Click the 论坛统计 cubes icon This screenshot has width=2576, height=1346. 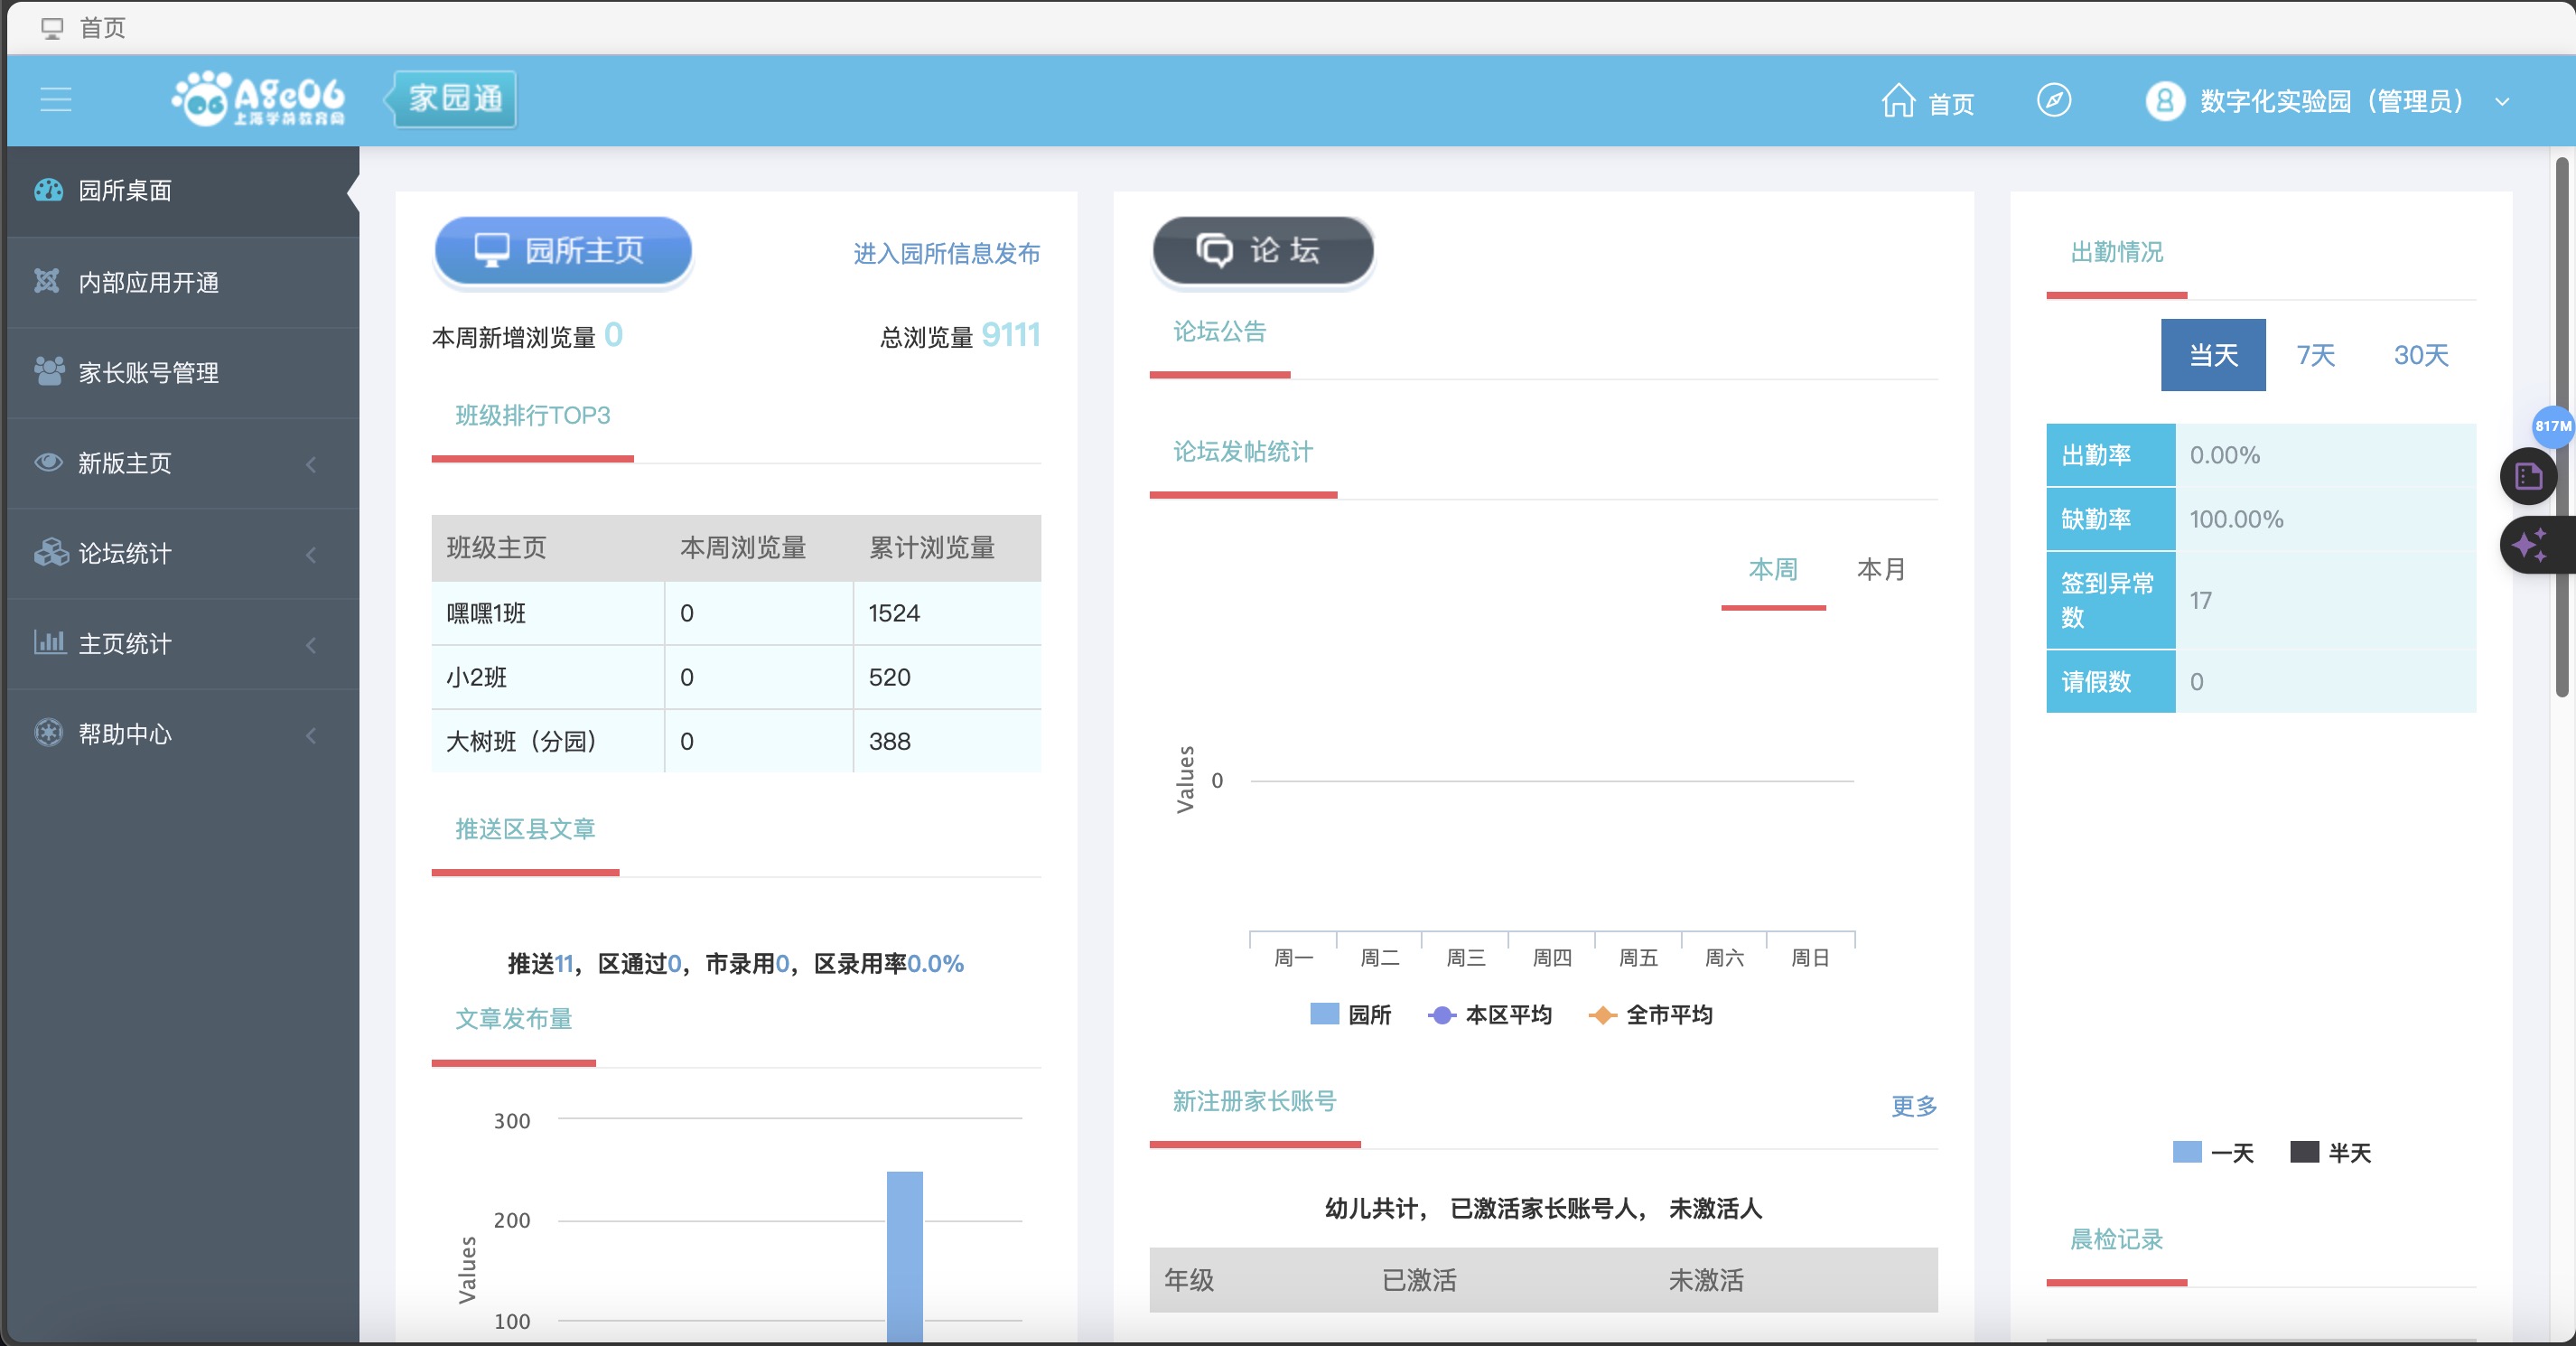tap(50, 552)
